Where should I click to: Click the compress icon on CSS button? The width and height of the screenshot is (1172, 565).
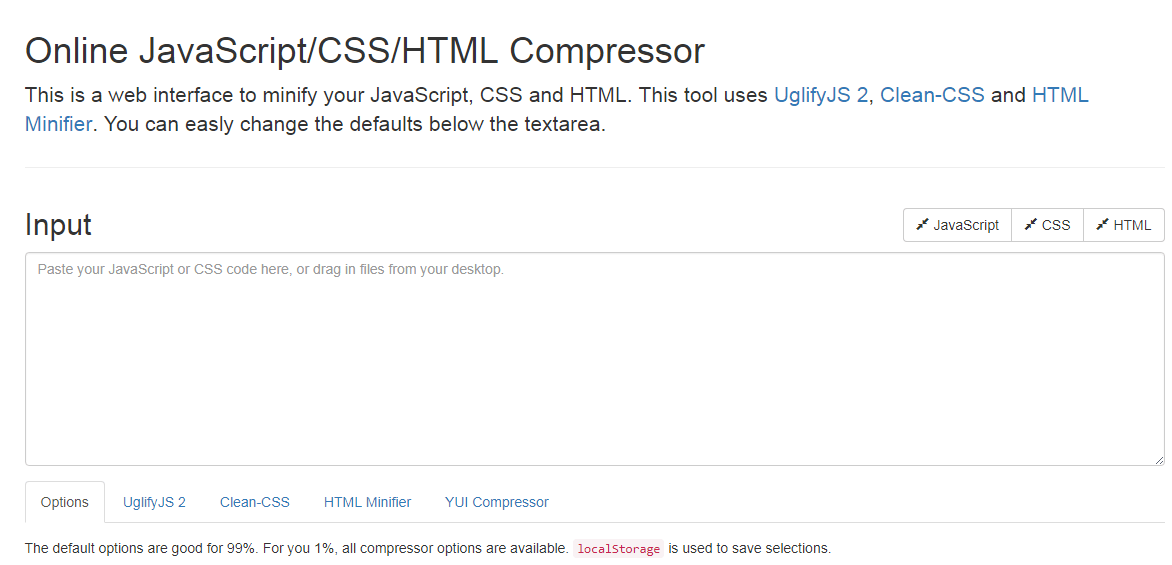point(1030,224)
